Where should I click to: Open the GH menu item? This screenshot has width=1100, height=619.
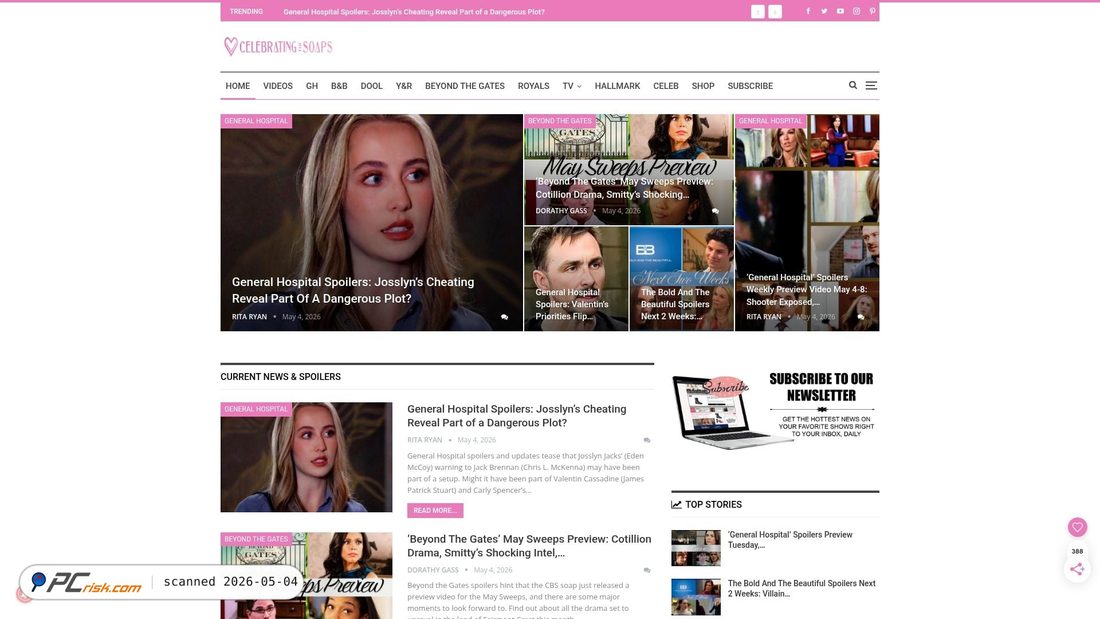pos(312,86)
